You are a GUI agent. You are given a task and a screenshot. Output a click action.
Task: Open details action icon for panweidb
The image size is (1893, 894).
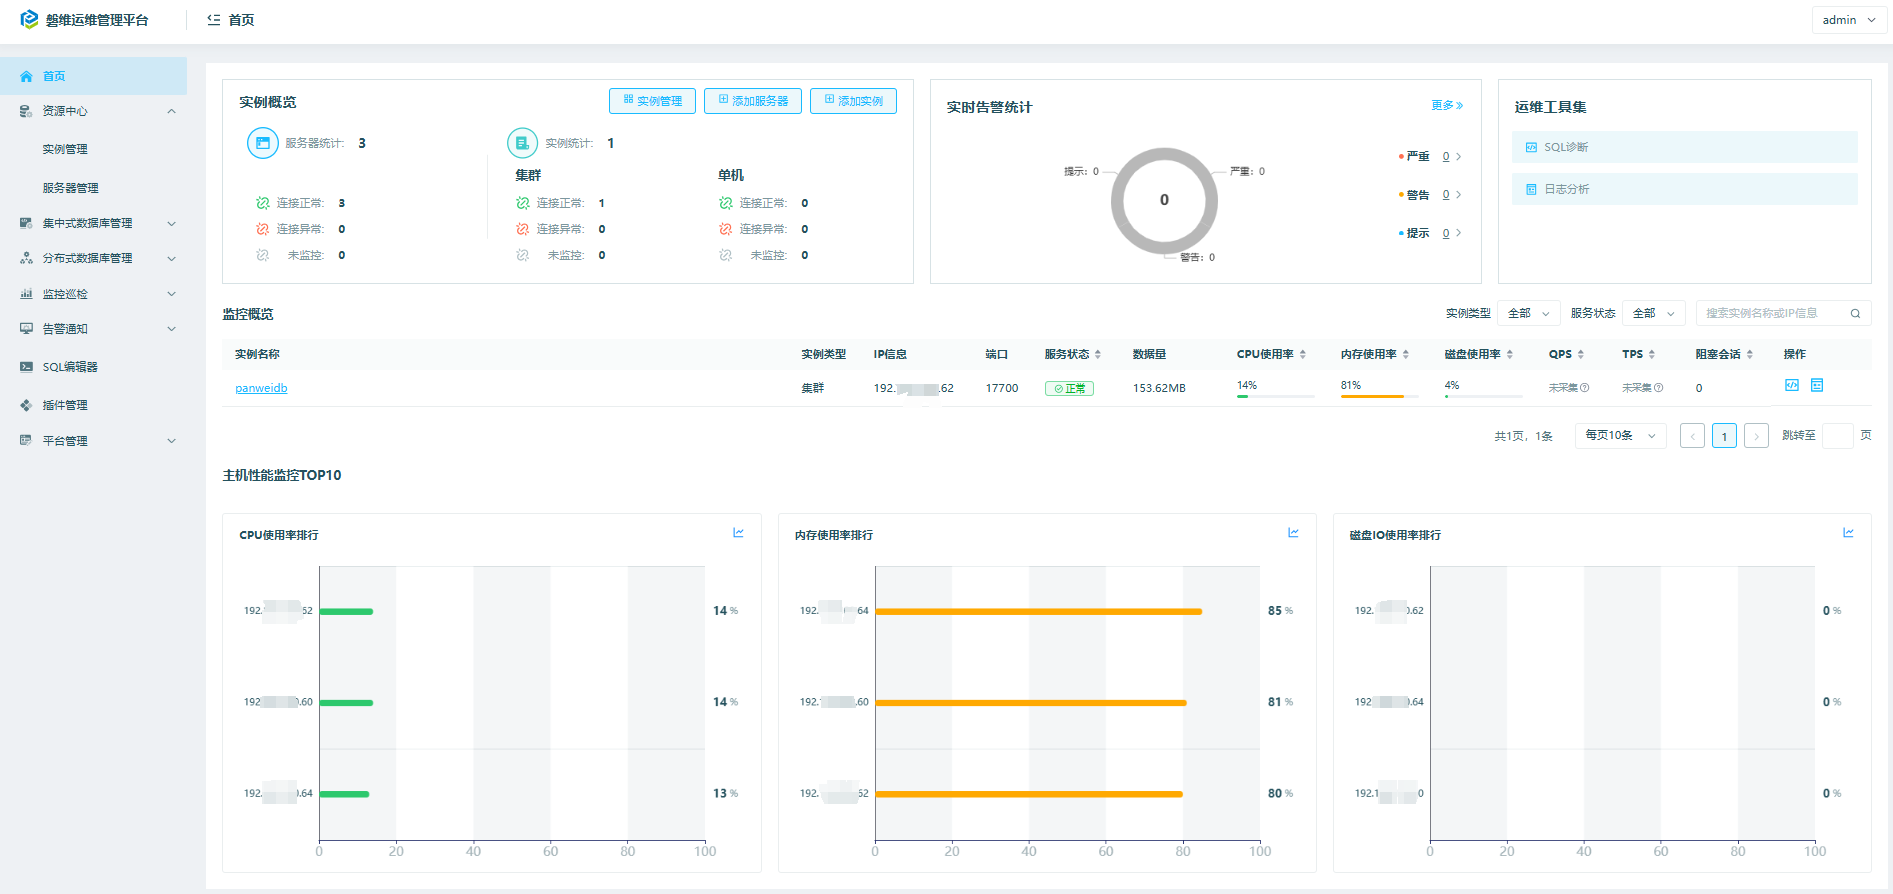point(1817,385)
